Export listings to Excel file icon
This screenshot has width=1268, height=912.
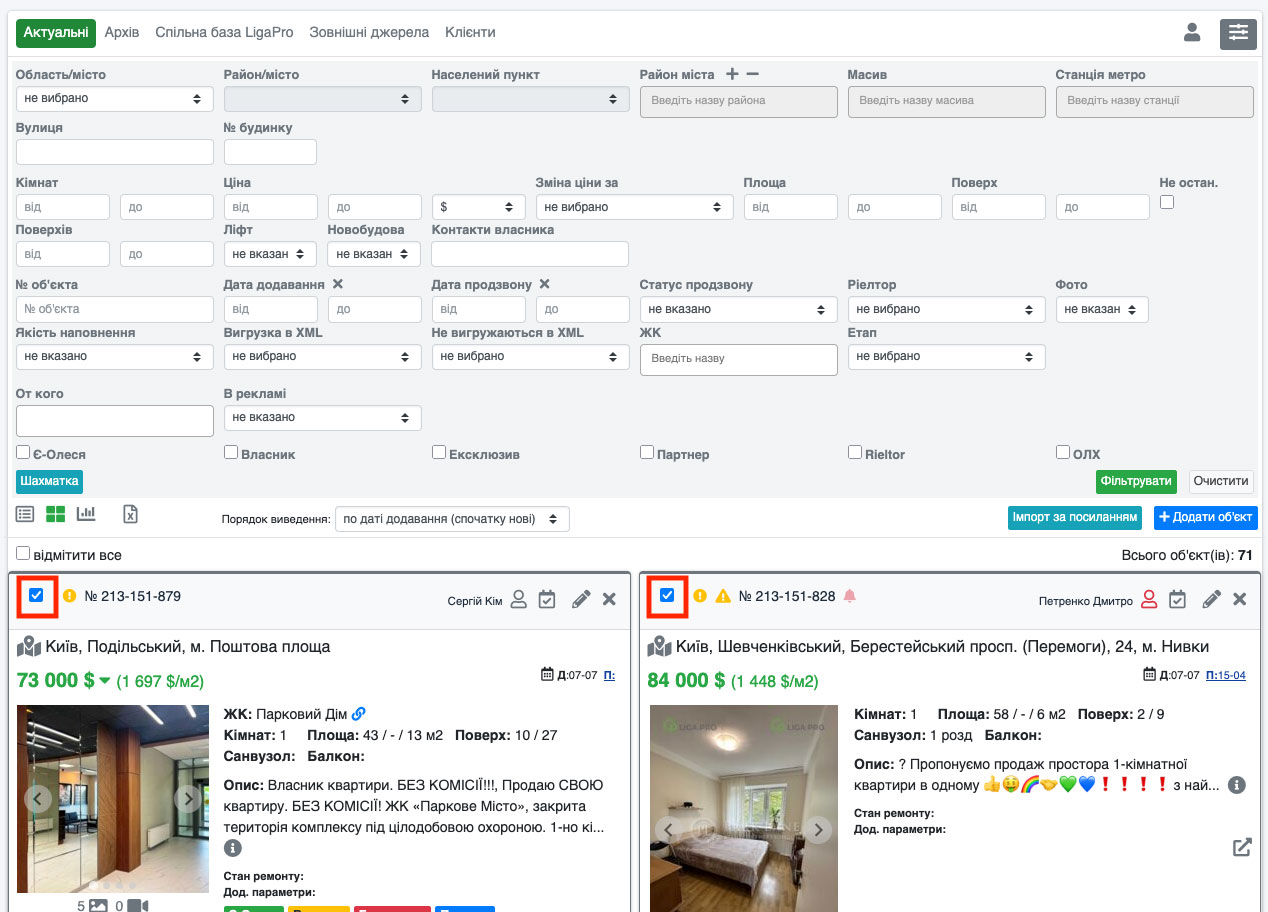[130, 514]
